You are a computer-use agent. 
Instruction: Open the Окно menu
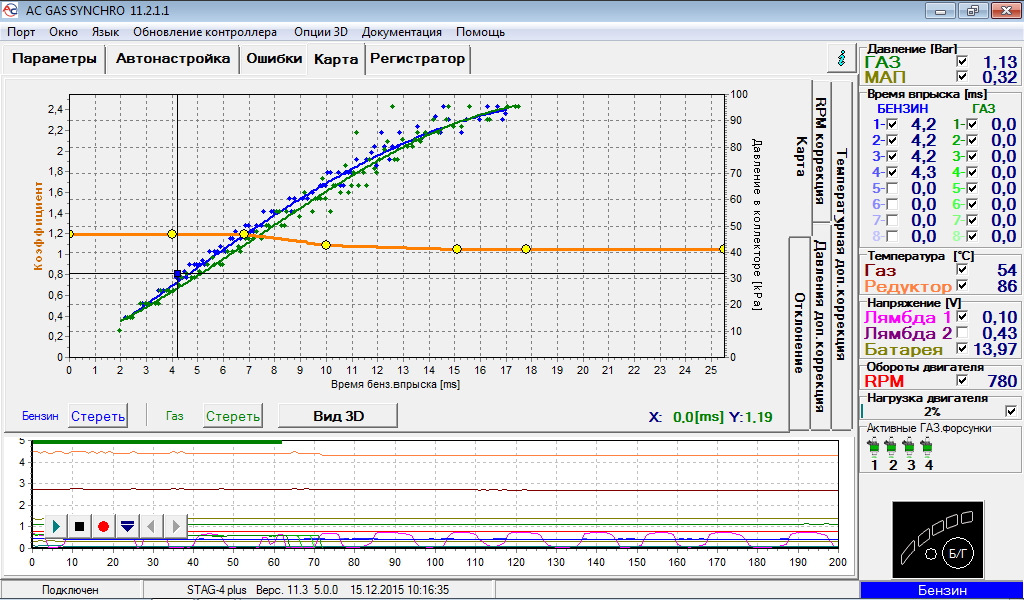63,32
